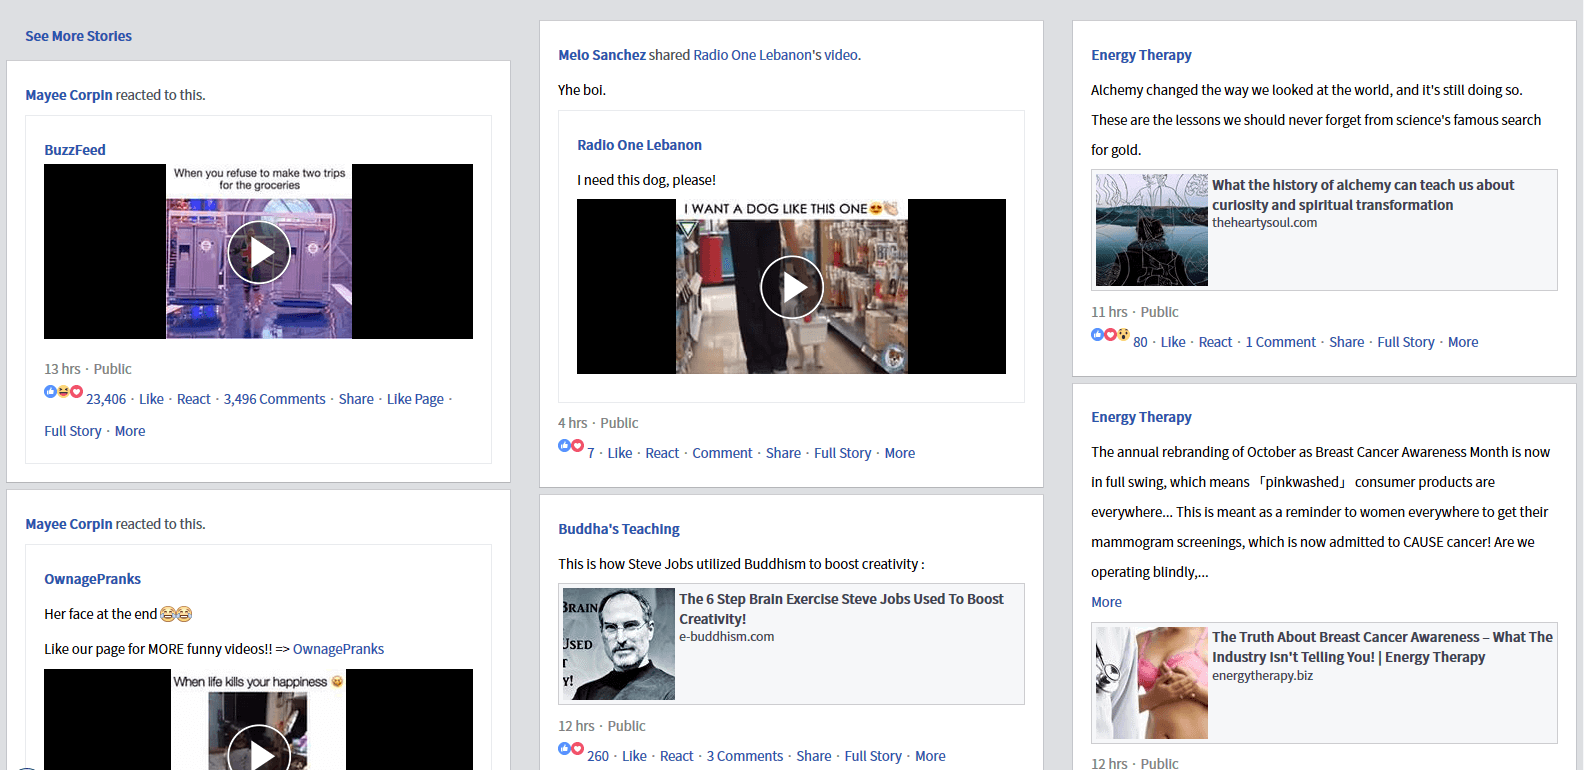
Task: Open Full Story of the BuzzFeed post
Action: 73,431
